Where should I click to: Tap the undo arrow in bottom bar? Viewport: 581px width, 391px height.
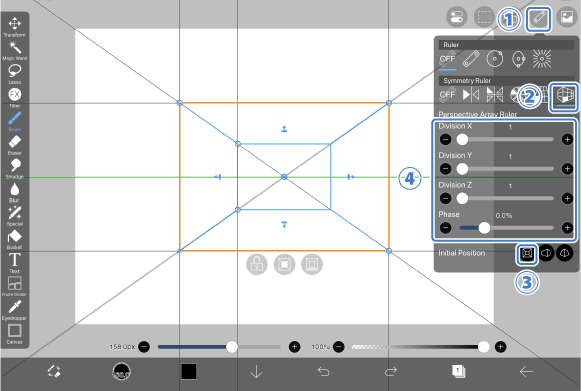323,371
